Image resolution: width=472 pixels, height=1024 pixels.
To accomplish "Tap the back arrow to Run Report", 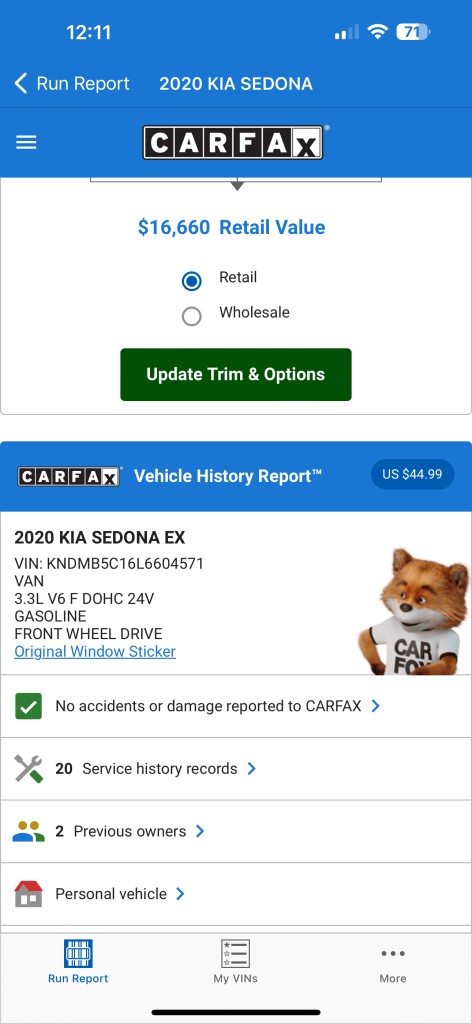I will pos(21,84).
